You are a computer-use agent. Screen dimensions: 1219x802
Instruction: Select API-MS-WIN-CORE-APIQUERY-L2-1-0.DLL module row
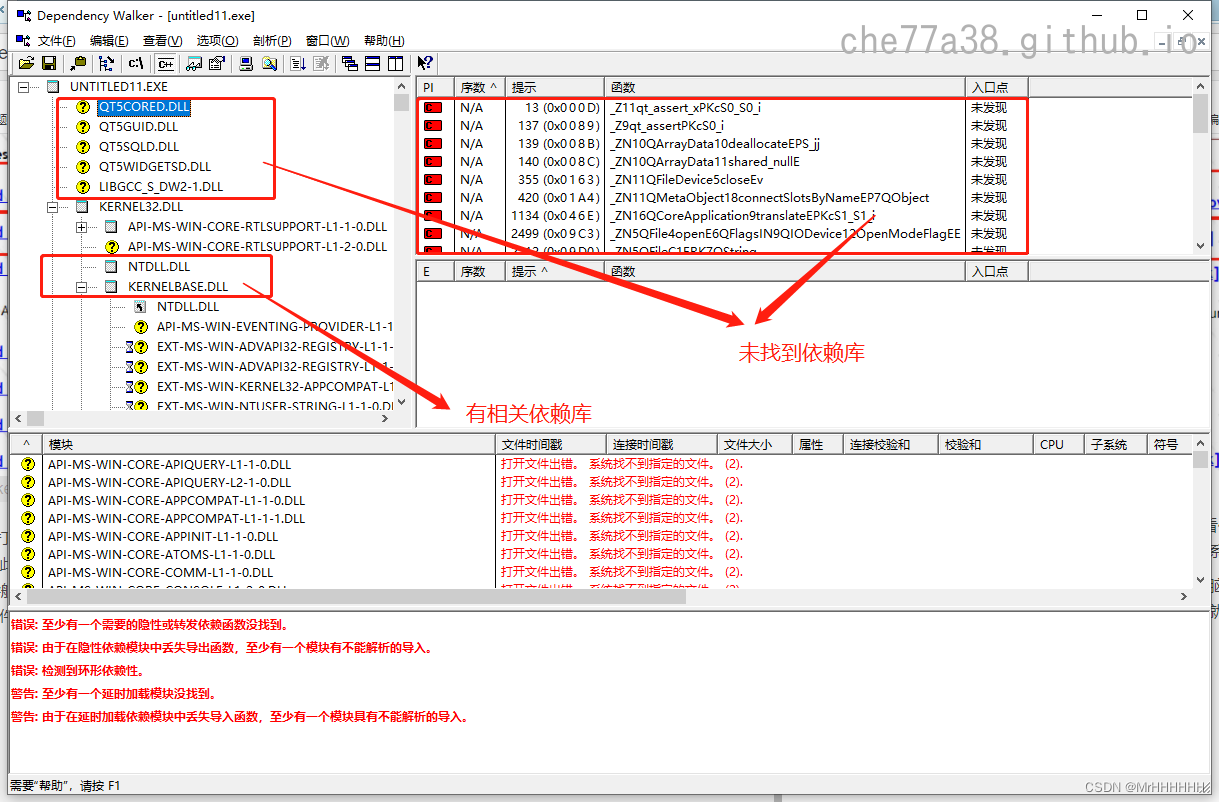pos(600,483)
